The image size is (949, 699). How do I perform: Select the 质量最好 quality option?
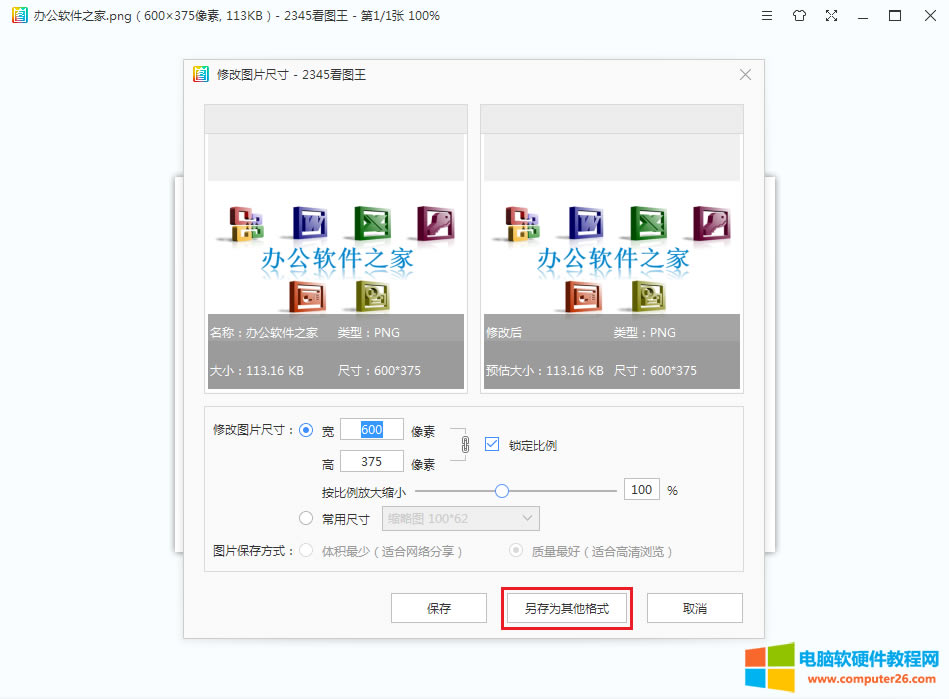[515, 550]
